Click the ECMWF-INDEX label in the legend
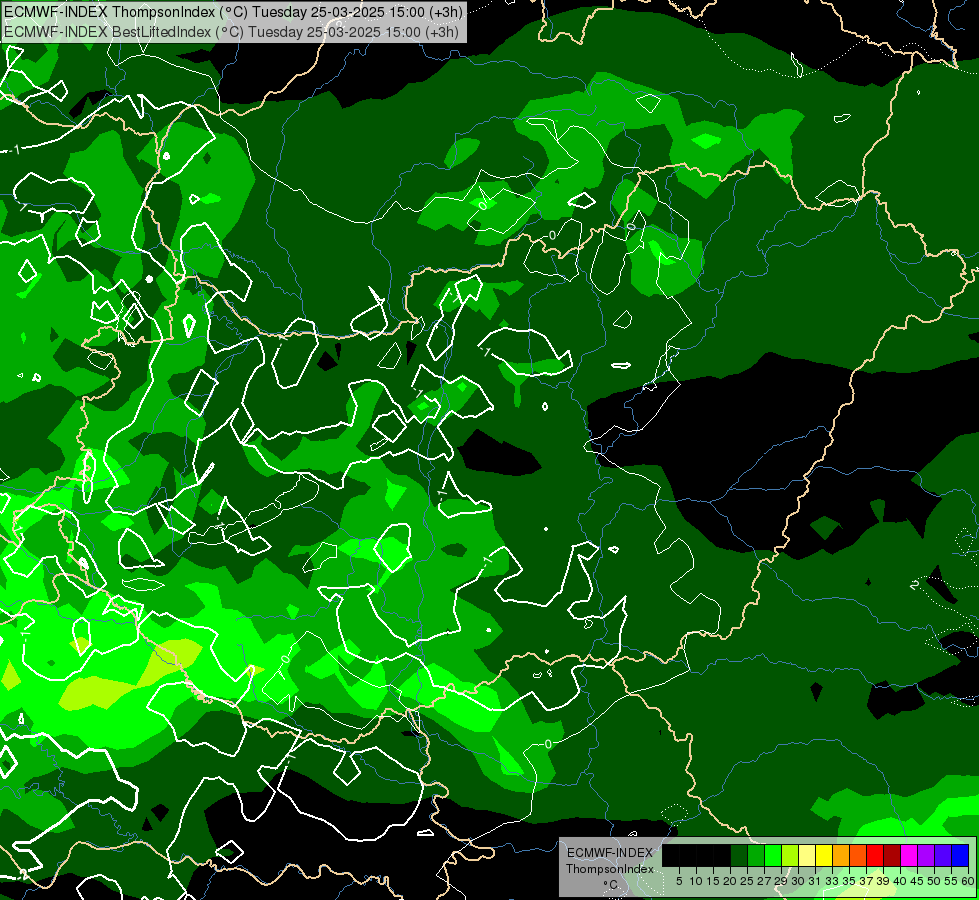Screen dimensions: 979x900 point(610,853)
